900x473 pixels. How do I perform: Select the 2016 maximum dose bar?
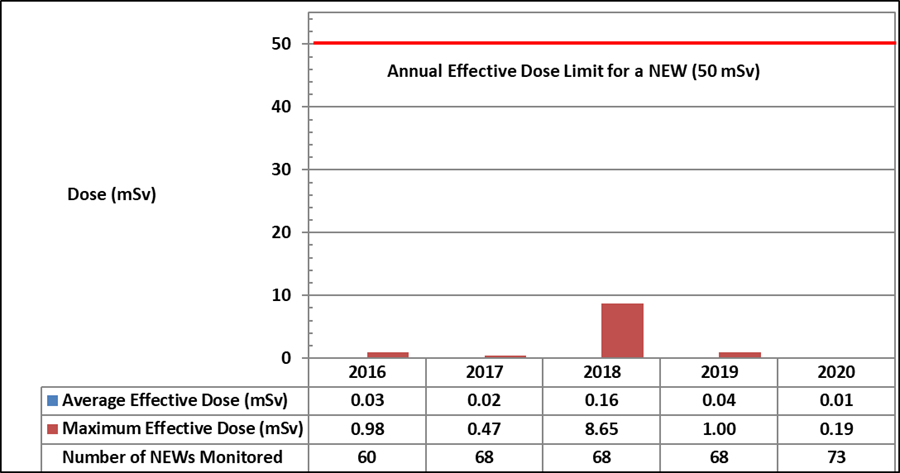387,354
